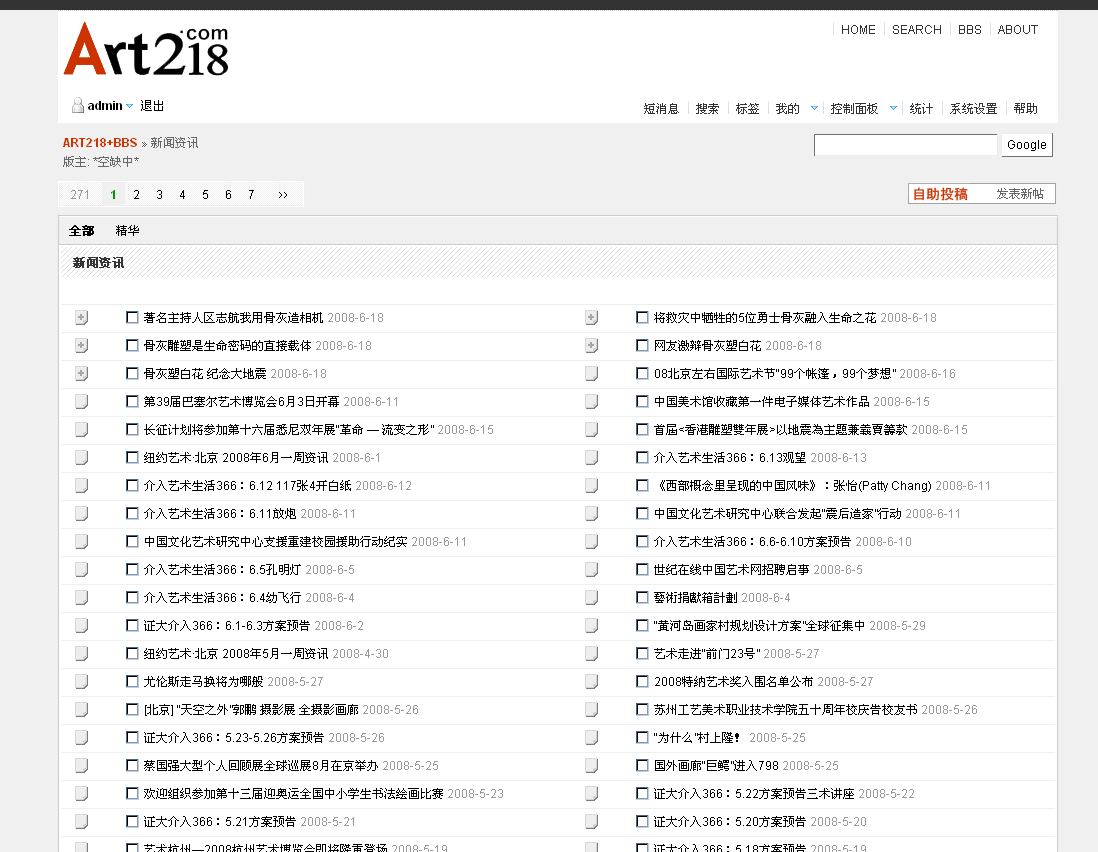Click folder icon beside 藝術捐獻箱計劃

click(591, 598)
